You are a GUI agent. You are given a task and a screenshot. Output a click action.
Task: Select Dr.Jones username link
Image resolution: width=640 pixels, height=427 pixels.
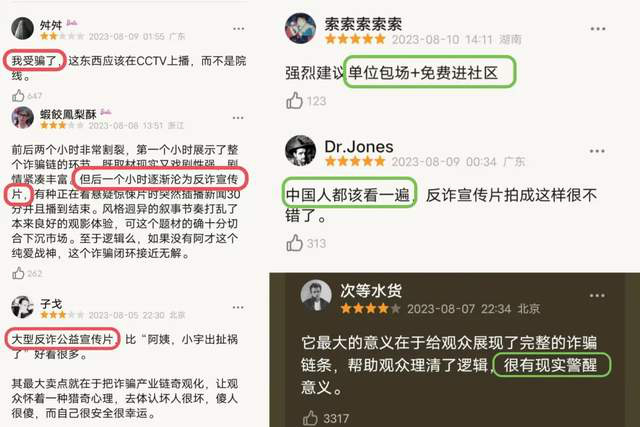359,147
